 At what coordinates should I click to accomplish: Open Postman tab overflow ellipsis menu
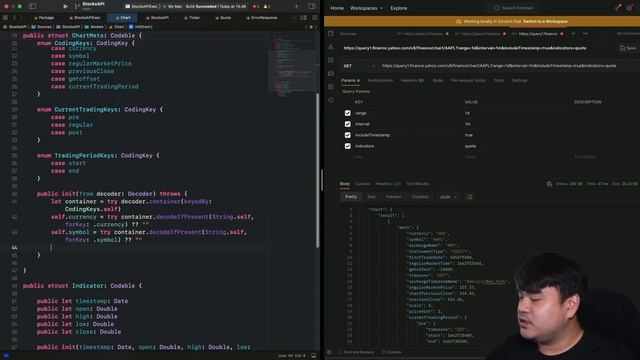tap(585, 33)
